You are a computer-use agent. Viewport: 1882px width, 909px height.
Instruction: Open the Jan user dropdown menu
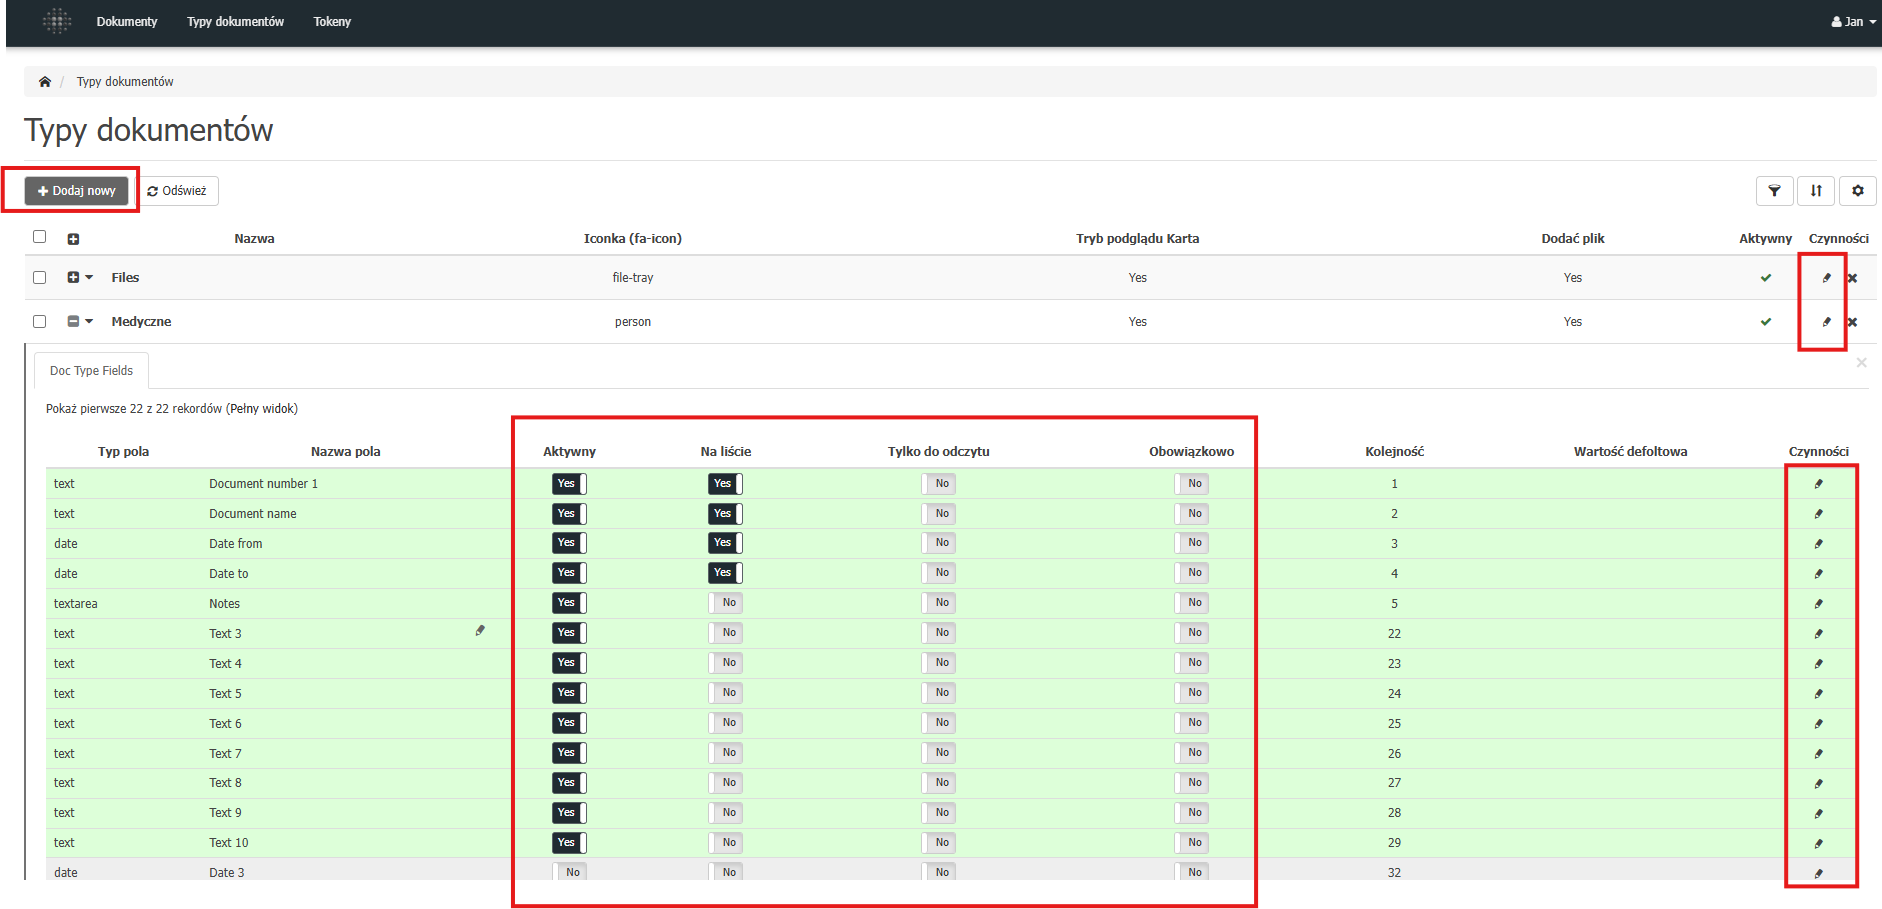pyautogui.click(x=1853, y=22)
